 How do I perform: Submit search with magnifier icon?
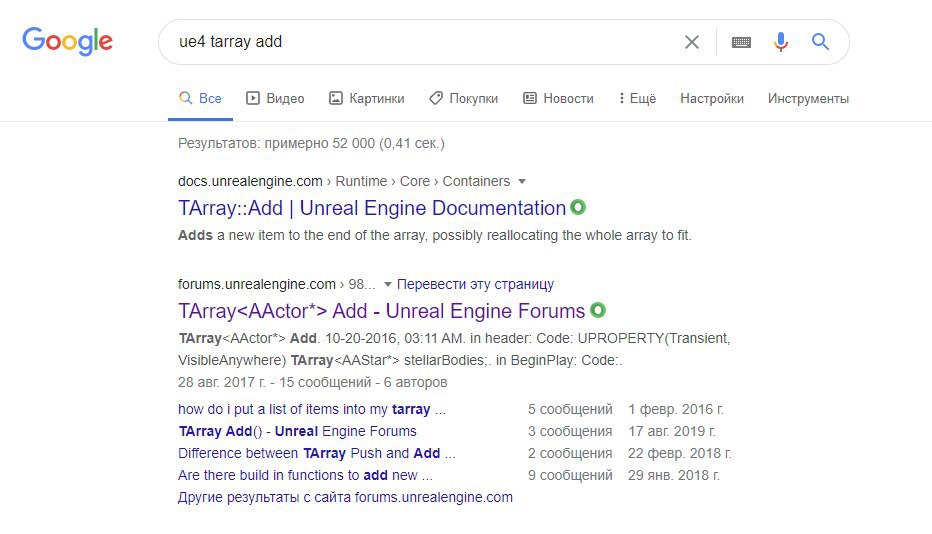point(820,42)
